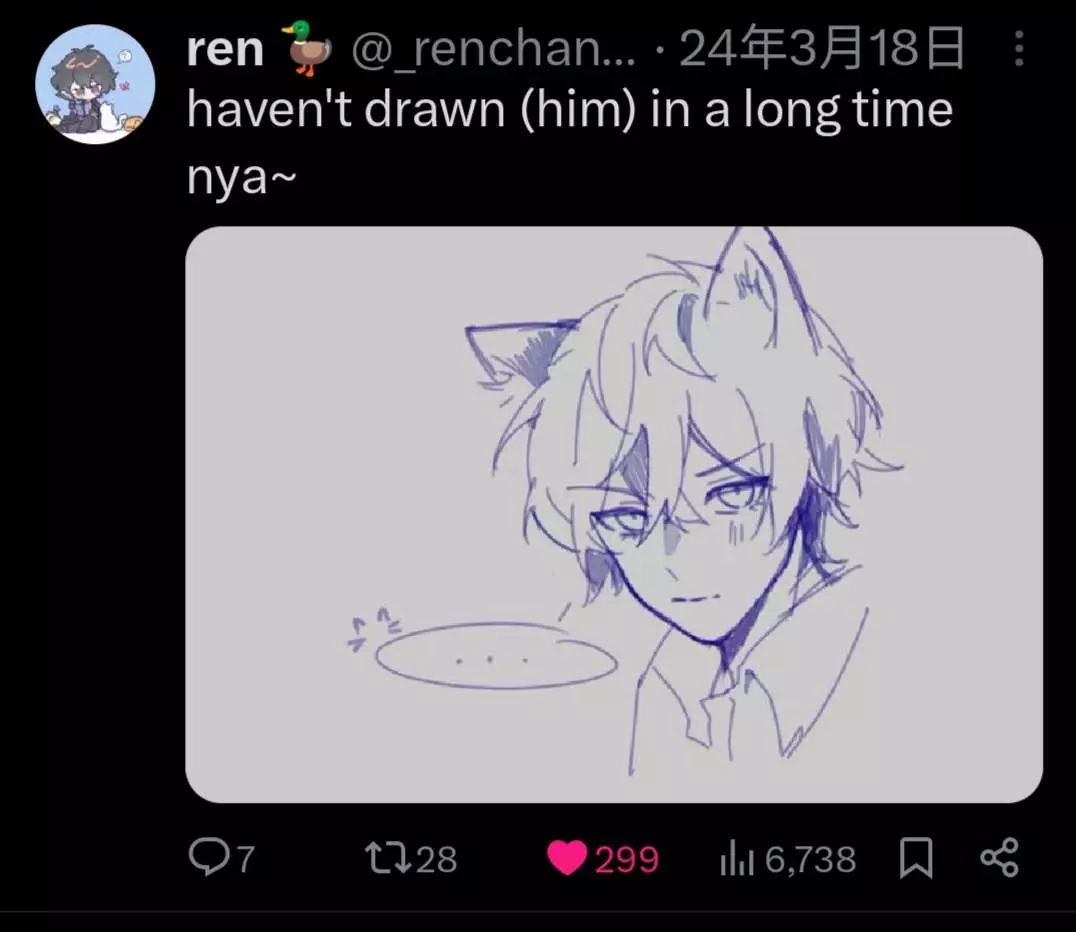Open the view analytics bar chart icon
This screenshot has height=932, width=1076.
[x=734, y=858]
